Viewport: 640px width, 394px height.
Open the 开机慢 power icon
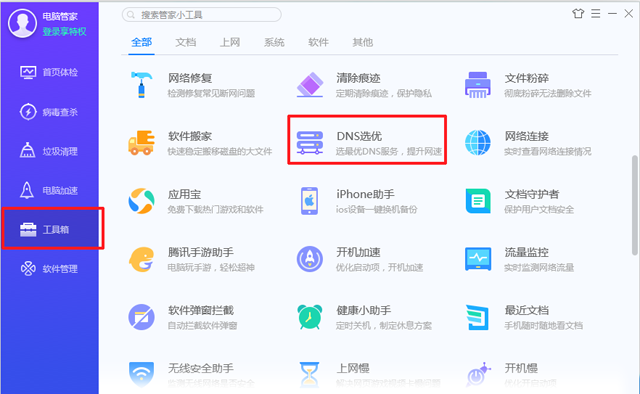click(x=478, y=374)
